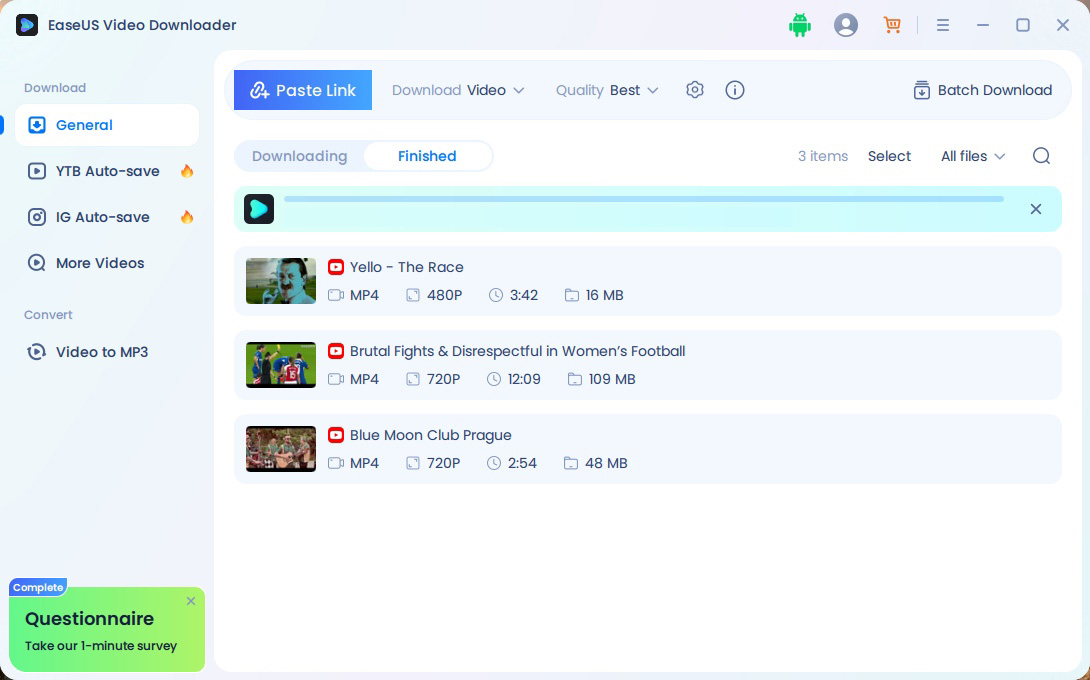
Task: Dismiss the banner with X icon
Action: 1036,209
